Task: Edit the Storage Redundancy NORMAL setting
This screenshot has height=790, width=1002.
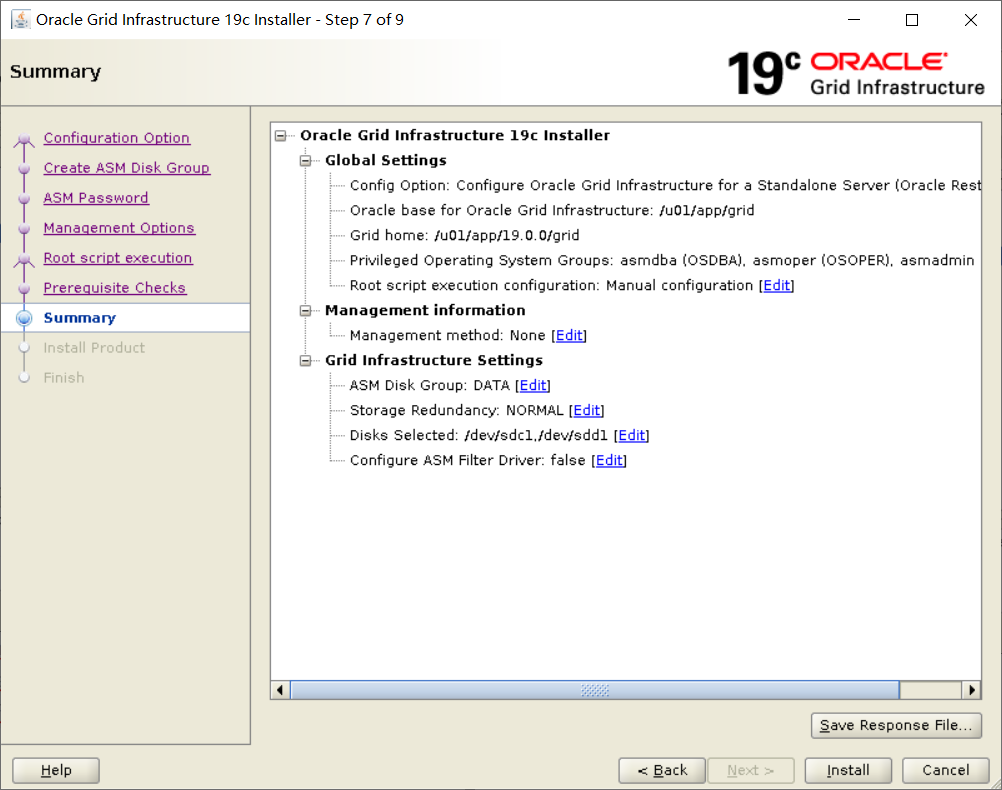Action: [x=586, y=410]
